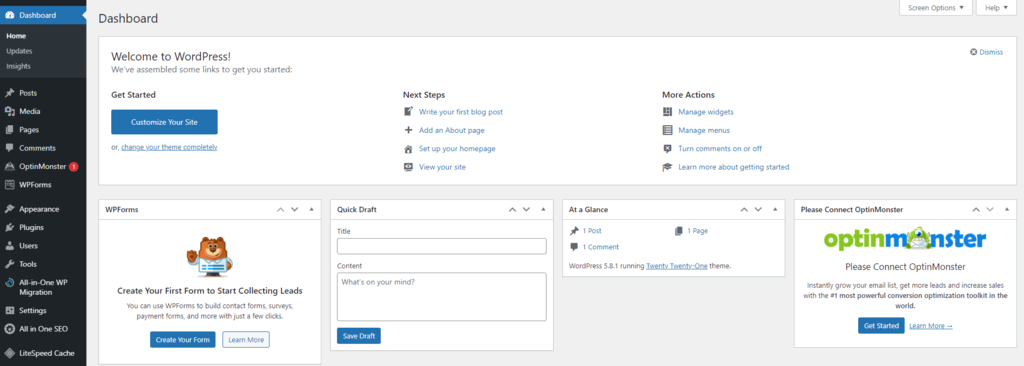Click the Users icon in sidebar
1024x366 pixels.
click(9, 246)
